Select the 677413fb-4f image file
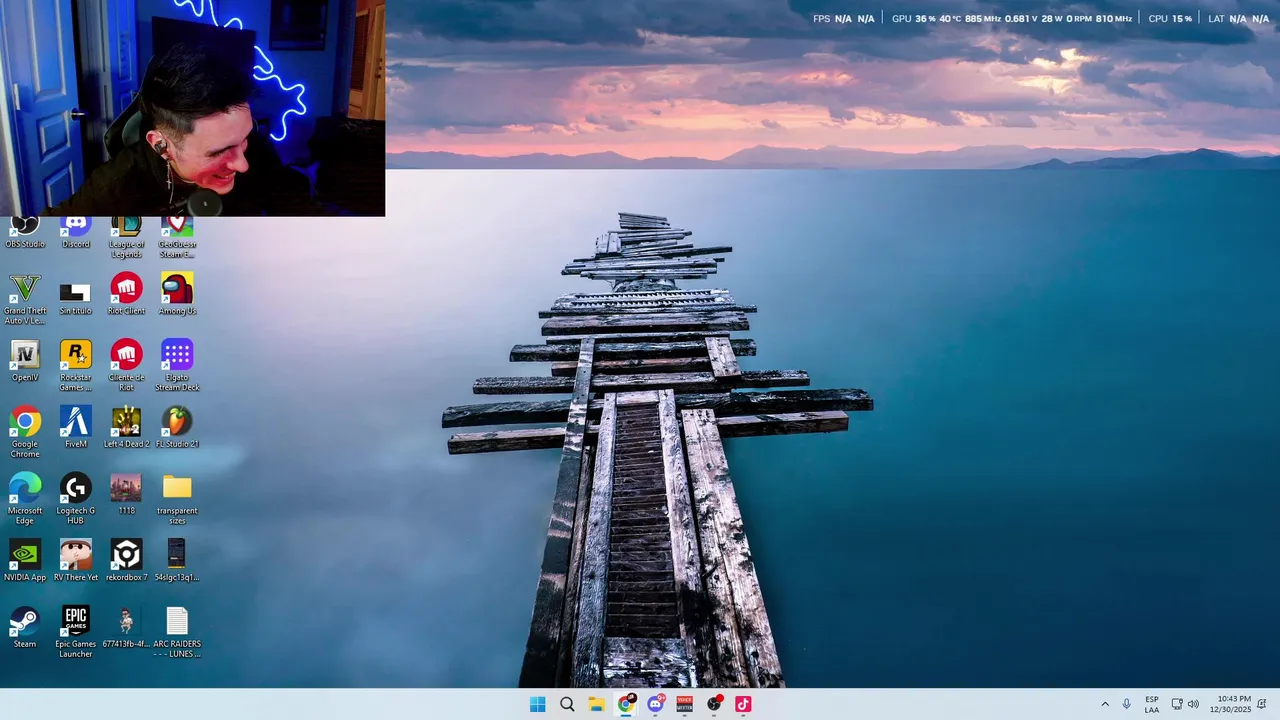Viewport: 1280px width, 720px height. [x=126, y=627]
